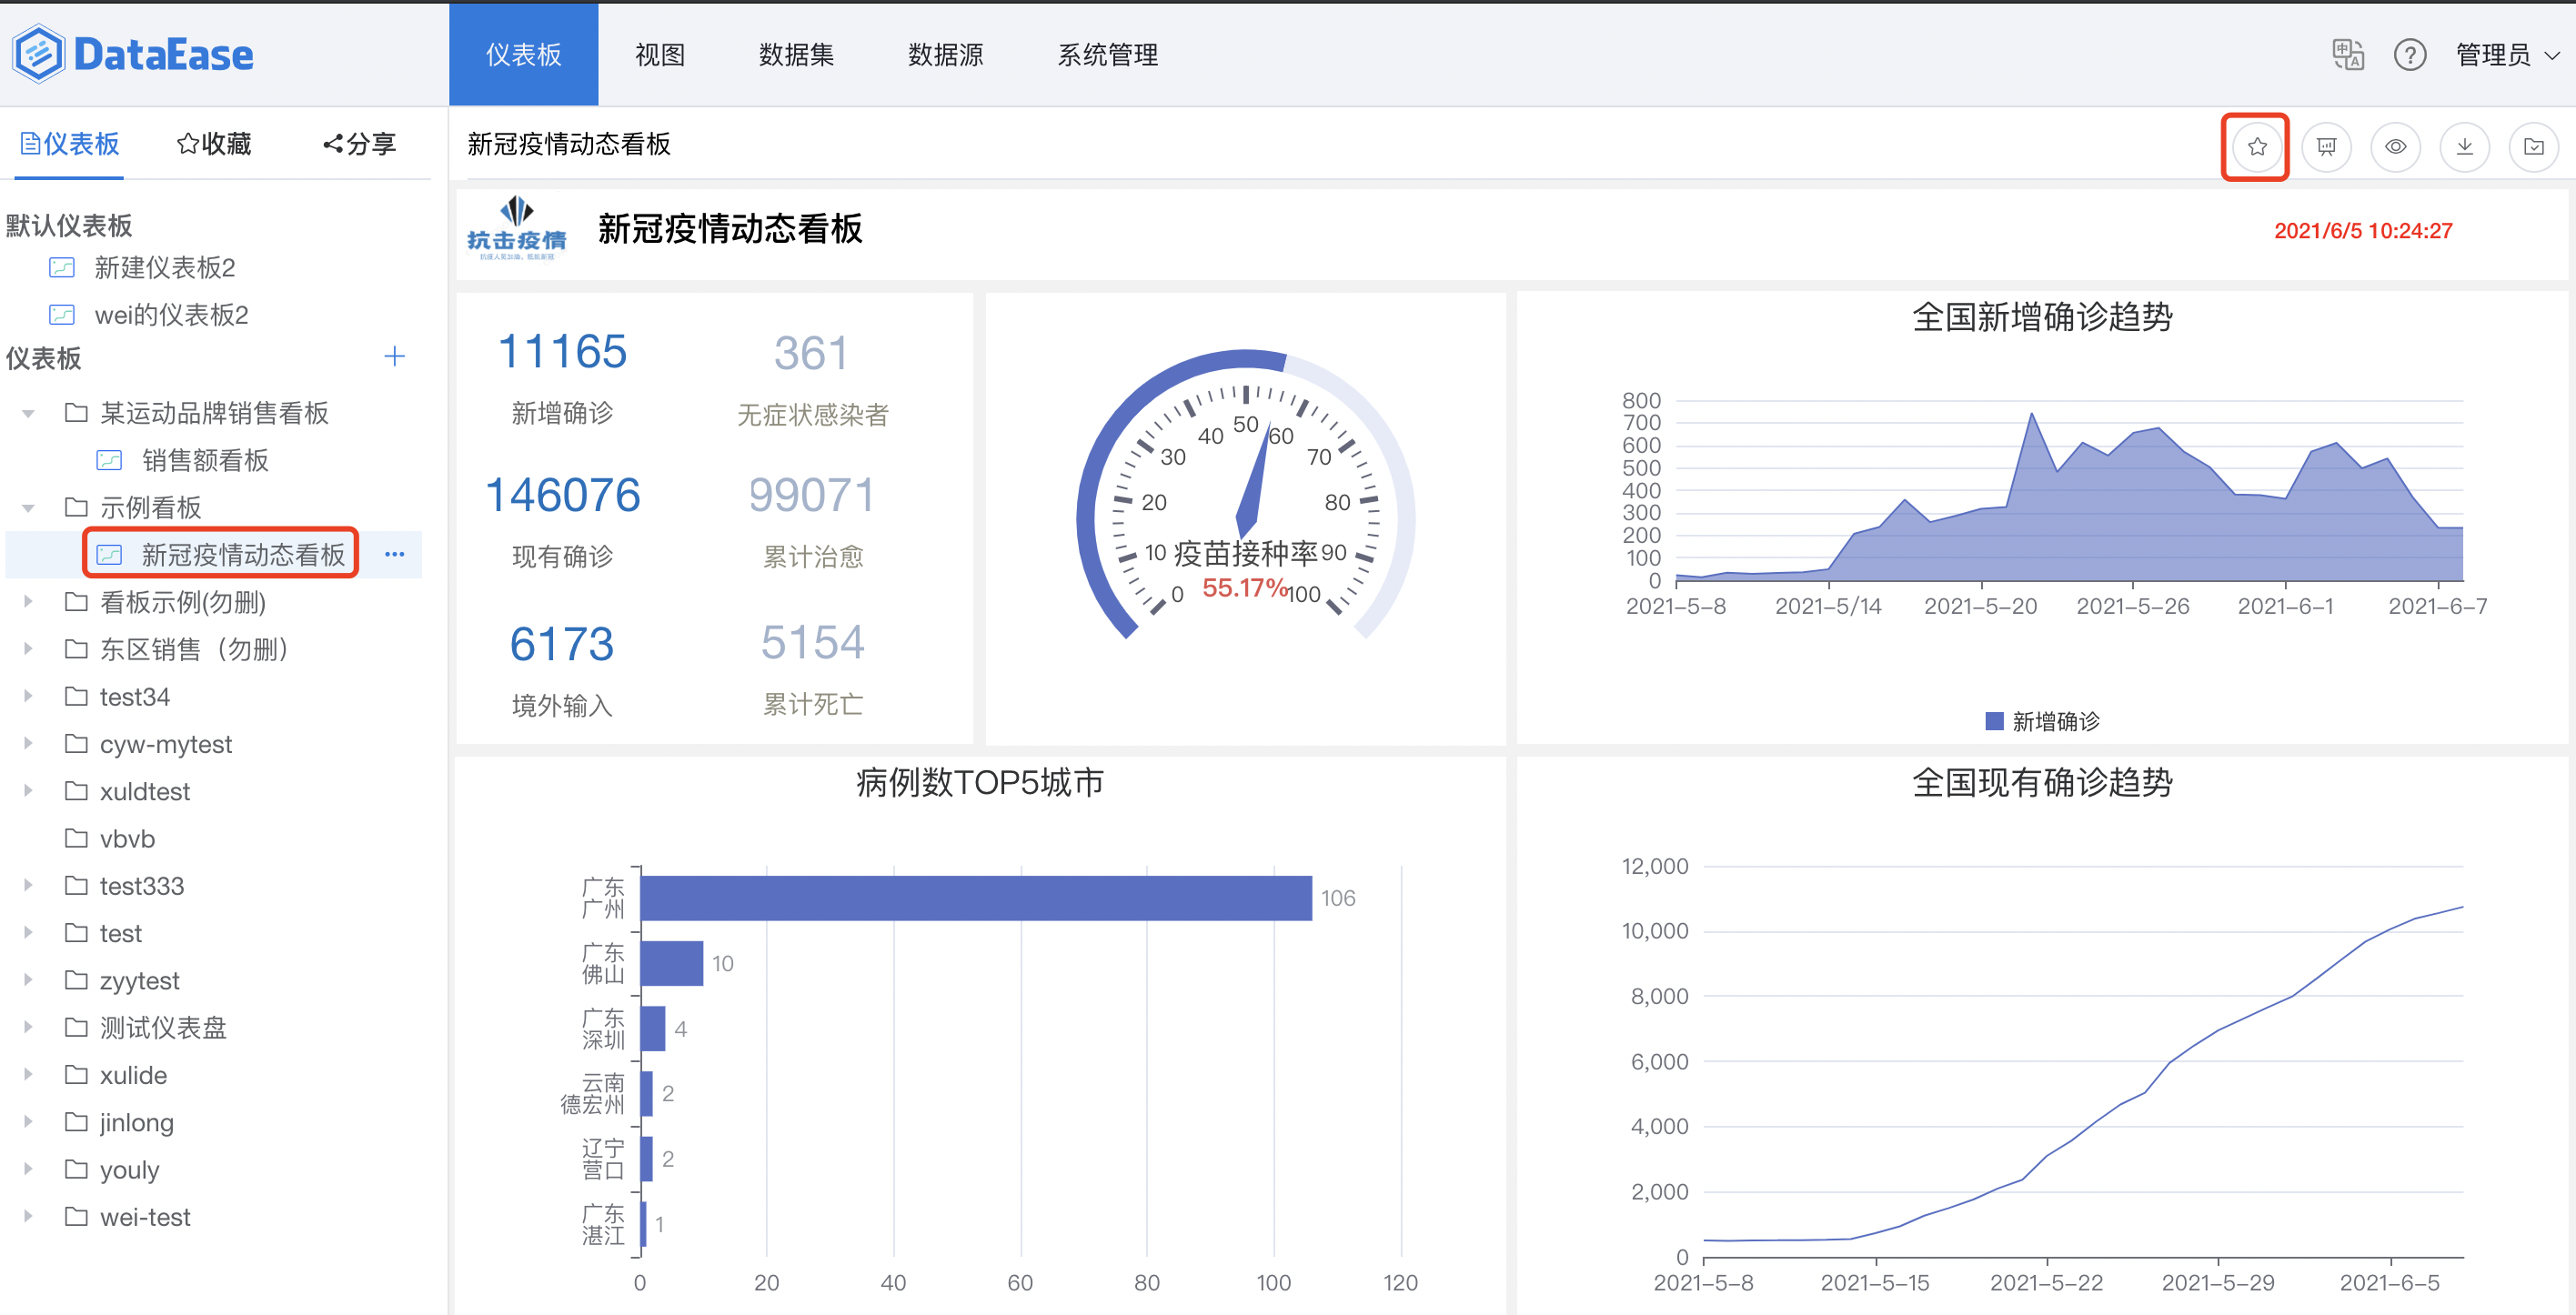This screenshot has width=2576, height=1315.
Task: Click the save-as-template folder icon
Action: 2533,147
